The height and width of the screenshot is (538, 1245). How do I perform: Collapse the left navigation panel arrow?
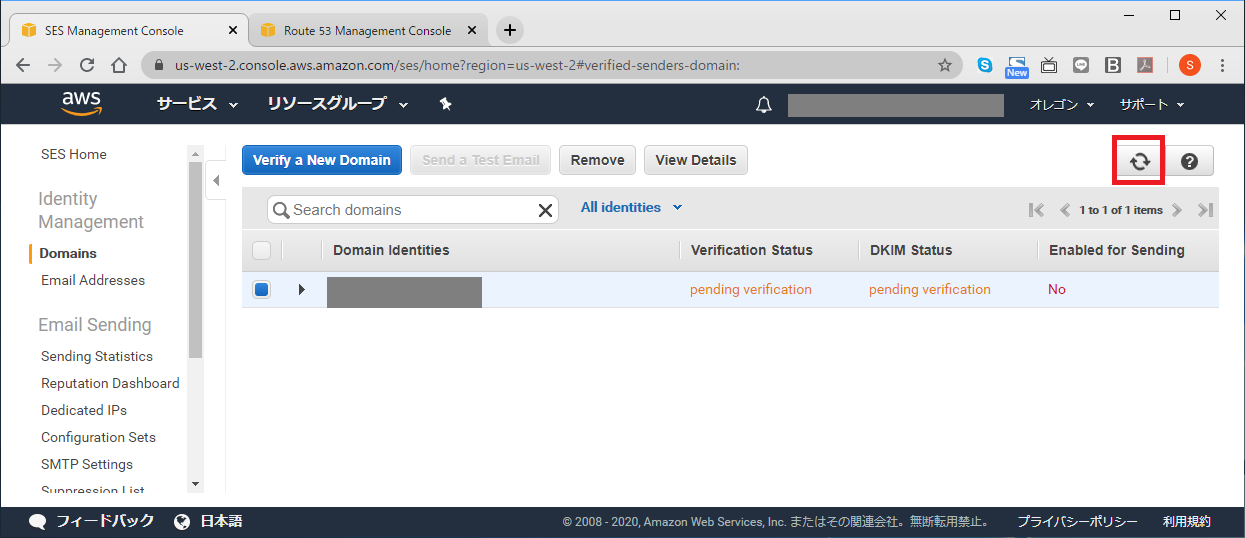(x=216, y=181)
